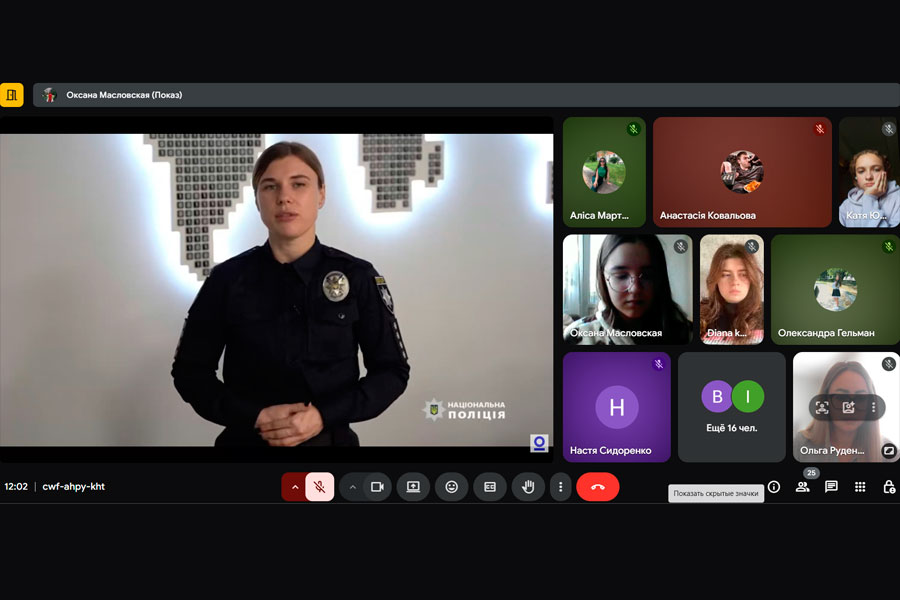Click the blue pin icon on presentation

coord(539,443)
